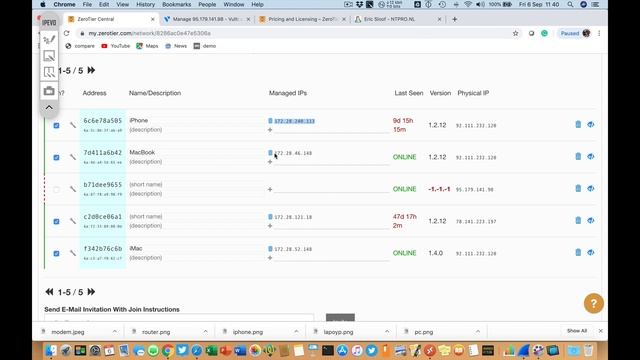Viewport: 640px width, 360px height.
Task: Hide iPhone member with crossed-eye icon
Action: point(591,124)
